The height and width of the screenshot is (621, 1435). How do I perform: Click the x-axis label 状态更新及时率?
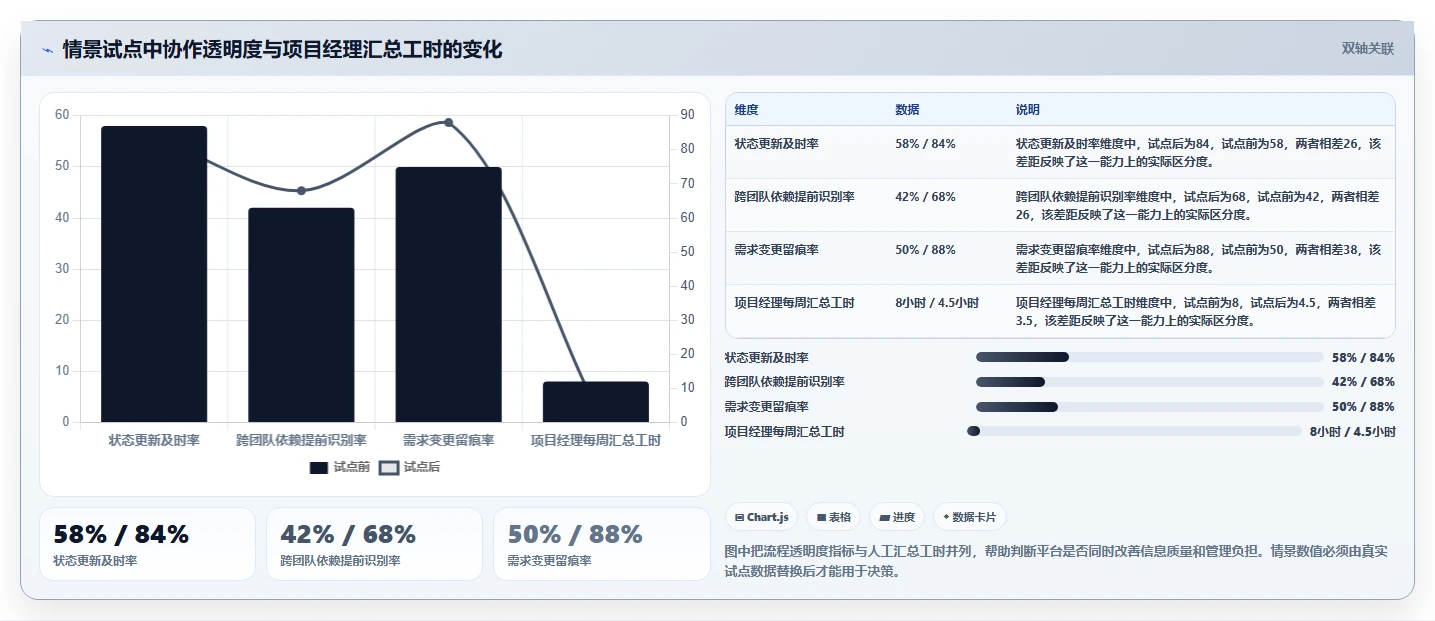tap(154, 440)
